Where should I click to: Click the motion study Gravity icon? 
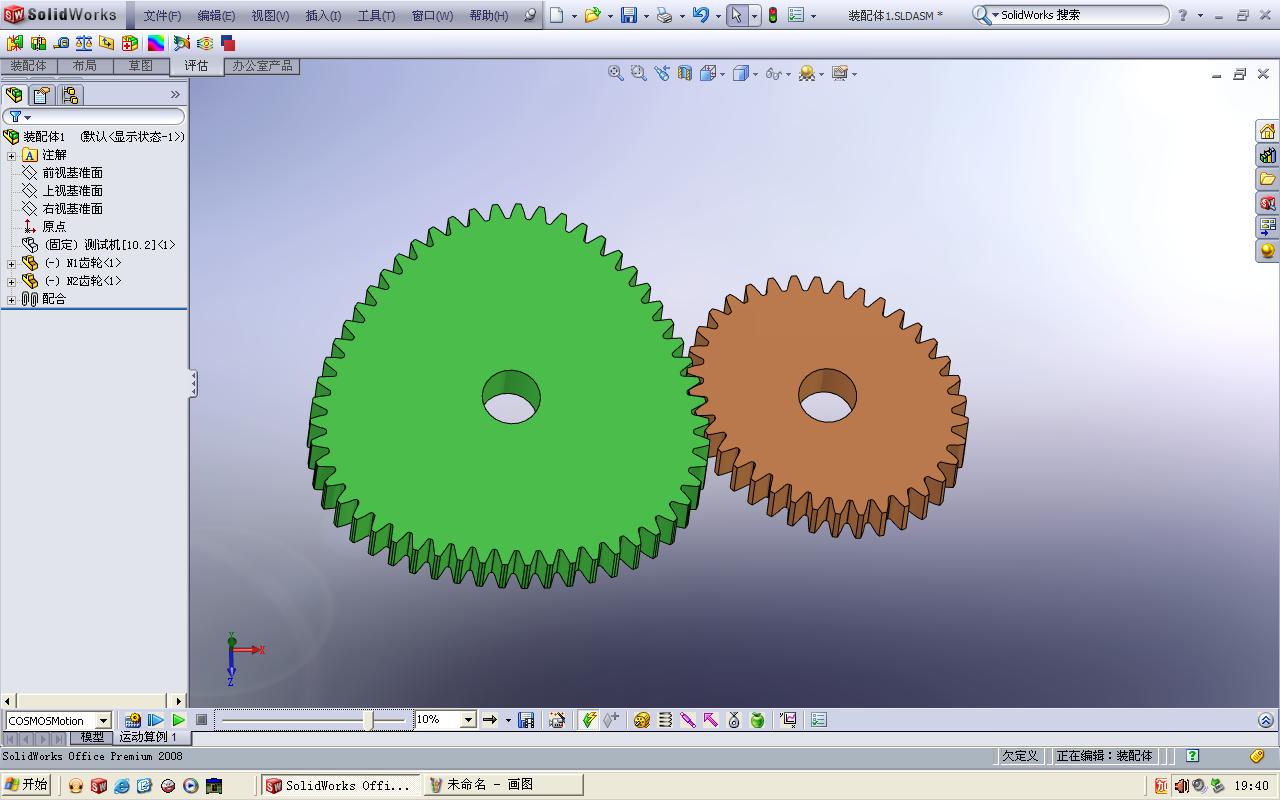(757, 720)
